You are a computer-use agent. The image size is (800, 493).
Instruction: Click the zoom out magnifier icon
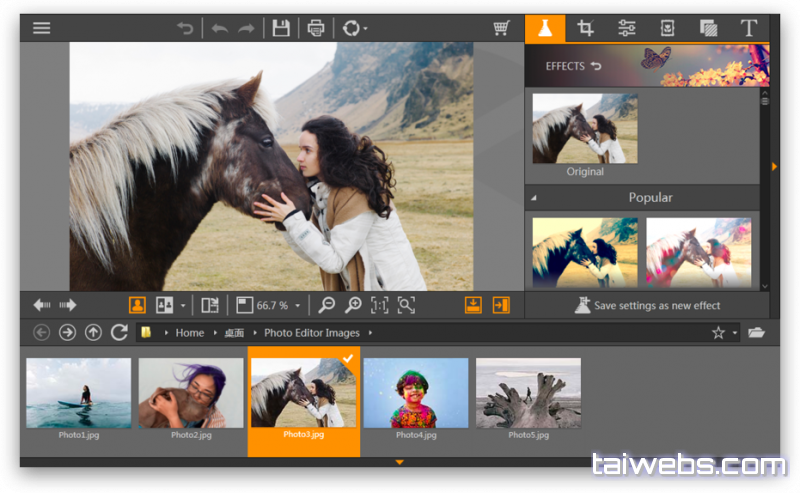[327, 305]
